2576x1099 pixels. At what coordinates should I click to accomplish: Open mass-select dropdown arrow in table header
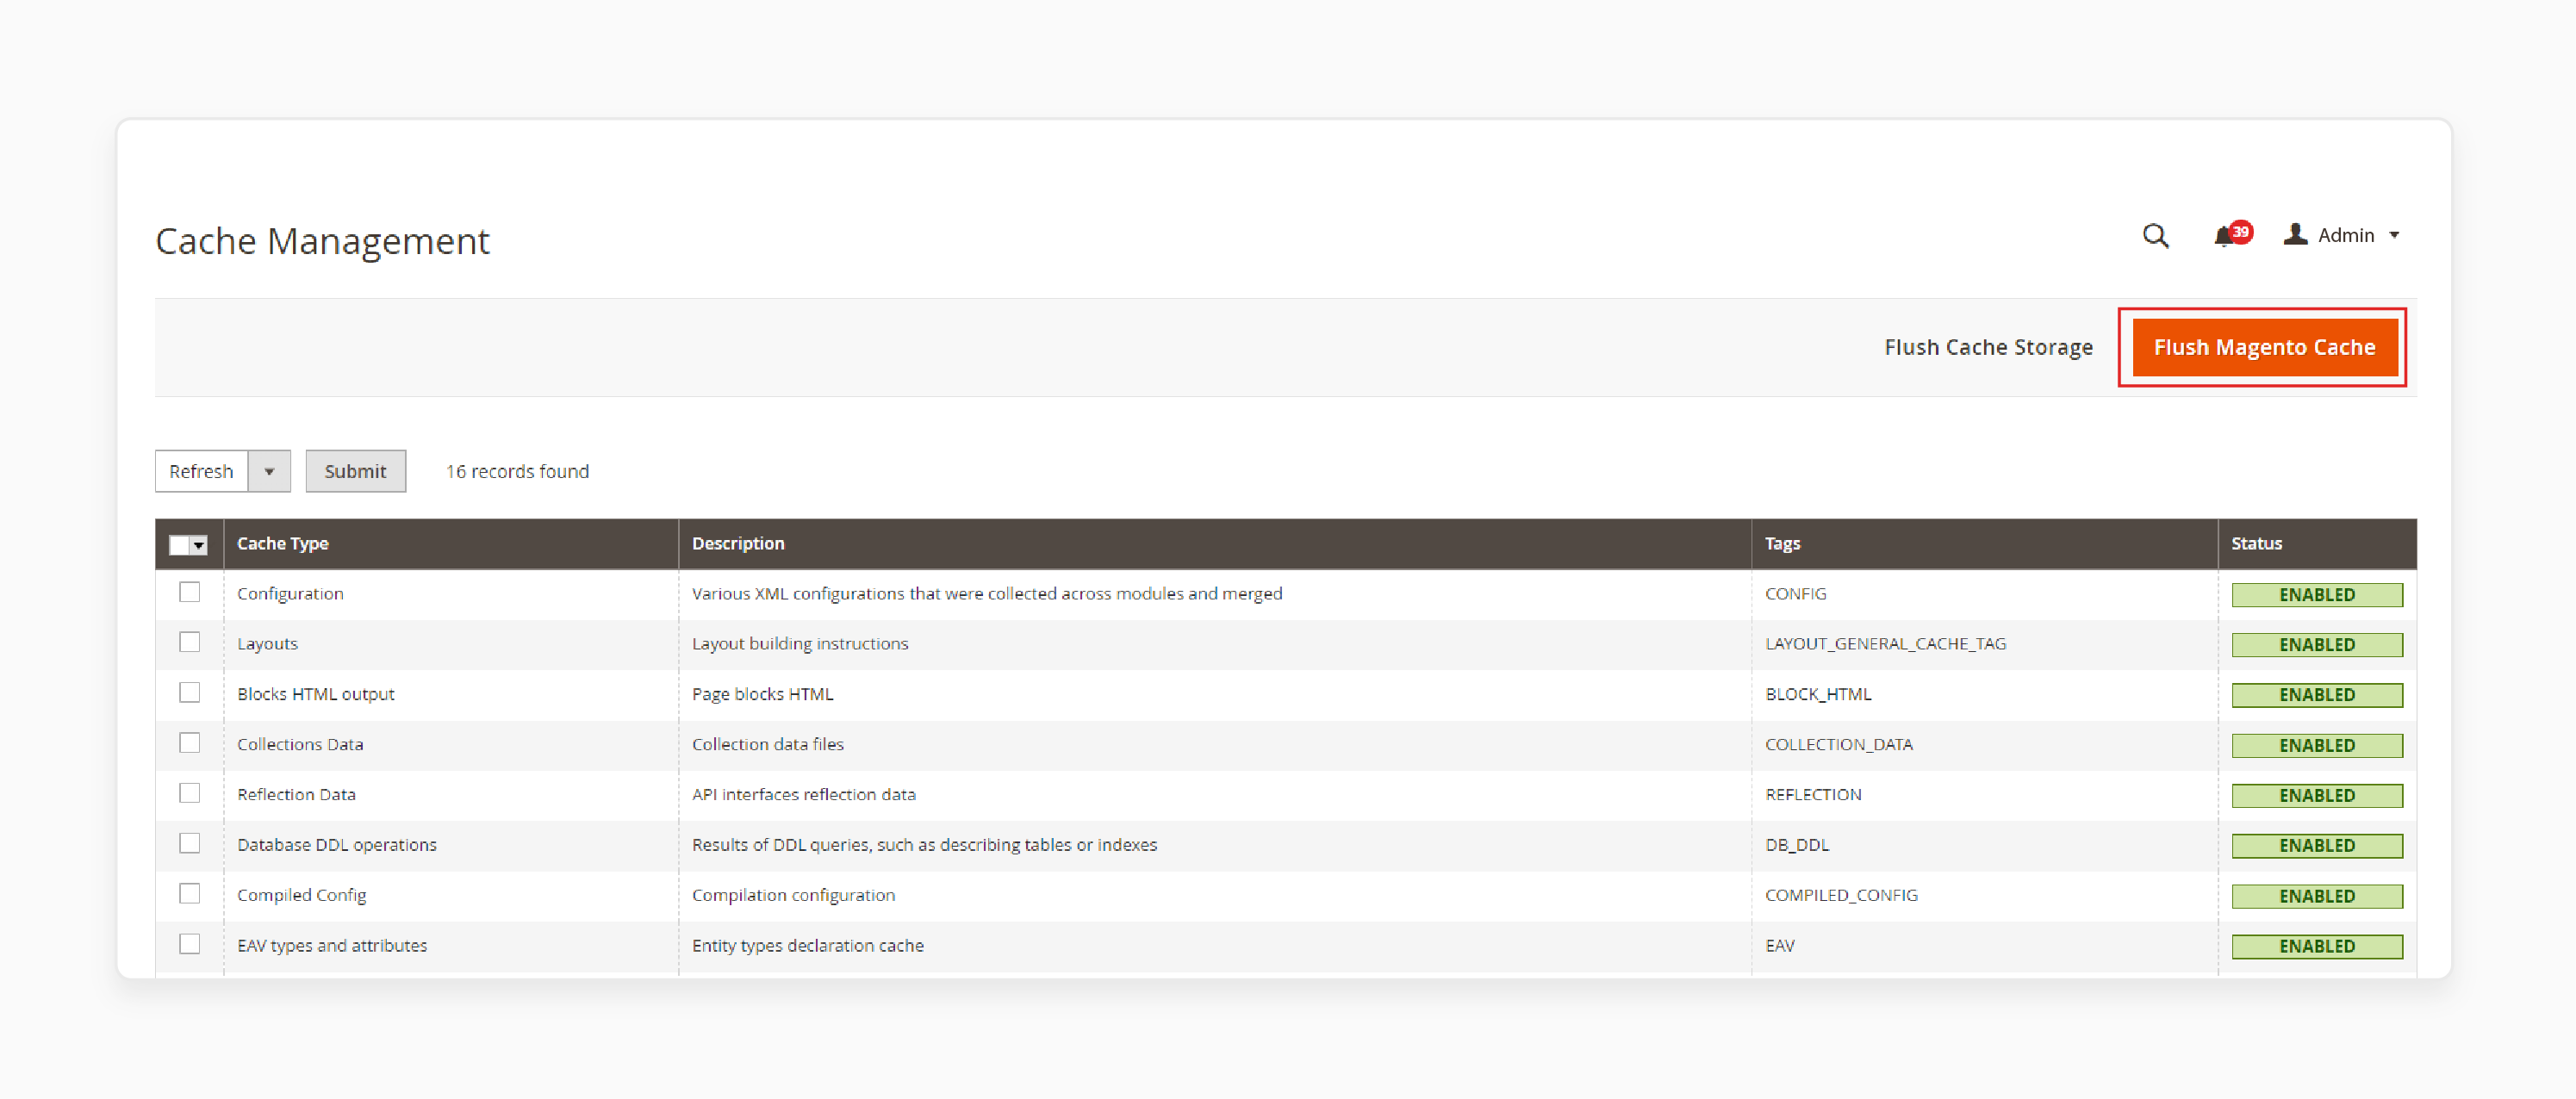click(x=199, y=545)
